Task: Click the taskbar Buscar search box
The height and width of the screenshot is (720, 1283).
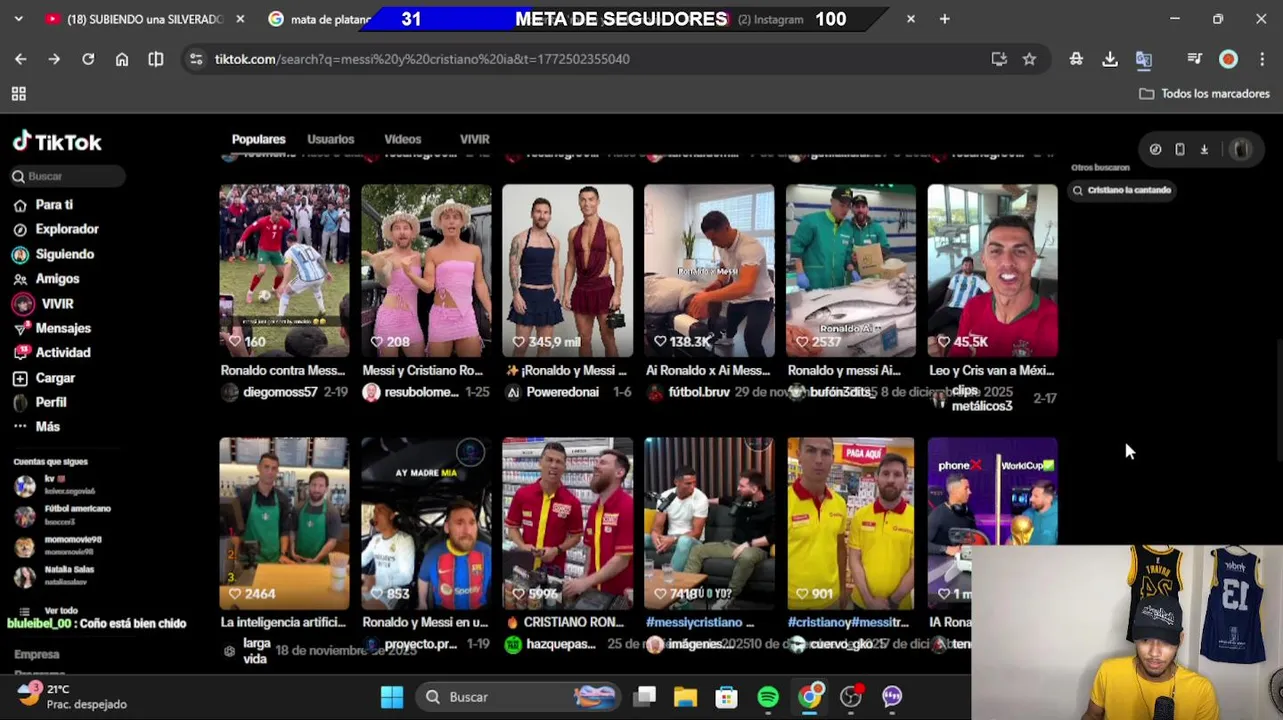Action: click(x=519, y=697)
